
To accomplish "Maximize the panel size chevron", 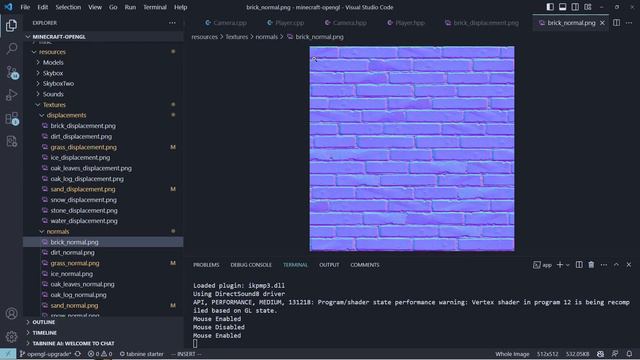I will (616, 265).
